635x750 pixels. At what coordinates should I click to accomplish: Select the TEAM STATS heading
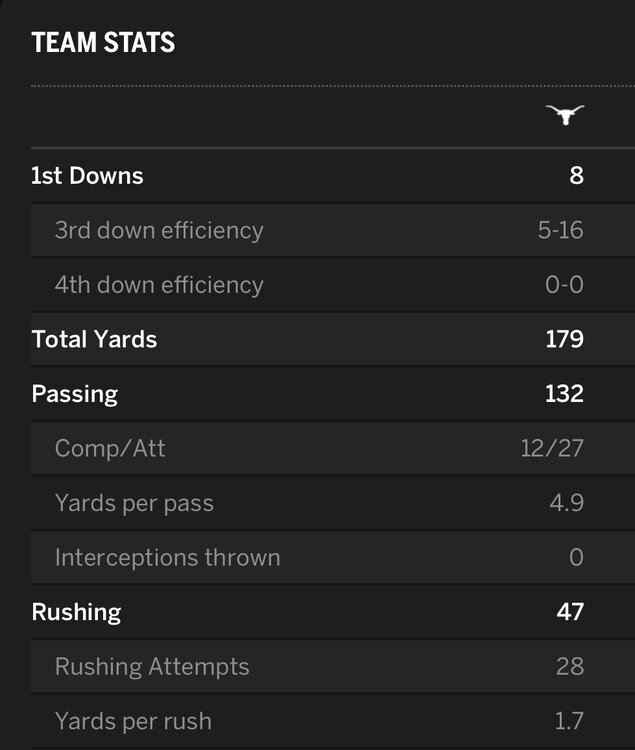pos(103,43)
